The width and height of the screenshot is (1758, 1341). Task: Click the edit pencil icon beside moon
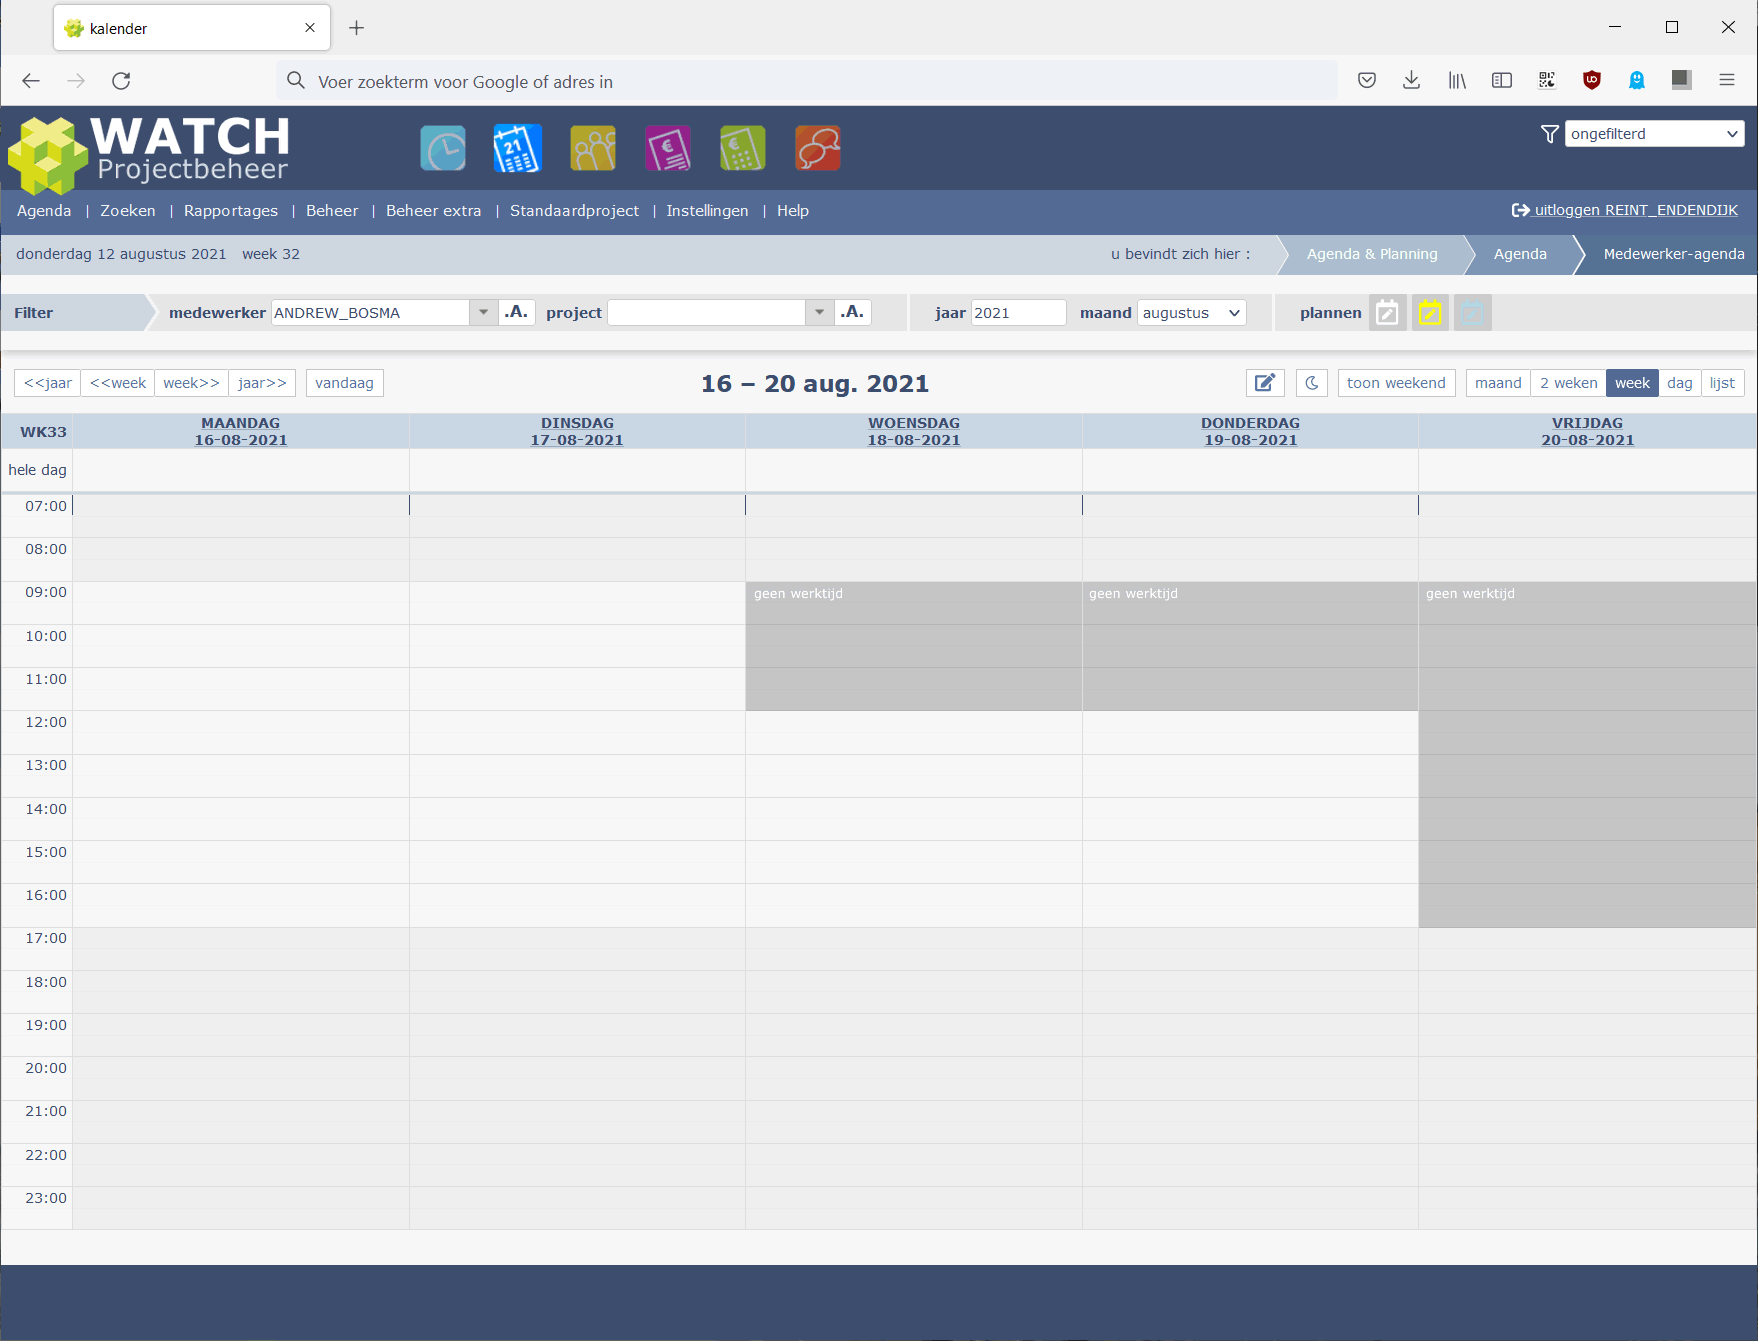point(1265,383)
